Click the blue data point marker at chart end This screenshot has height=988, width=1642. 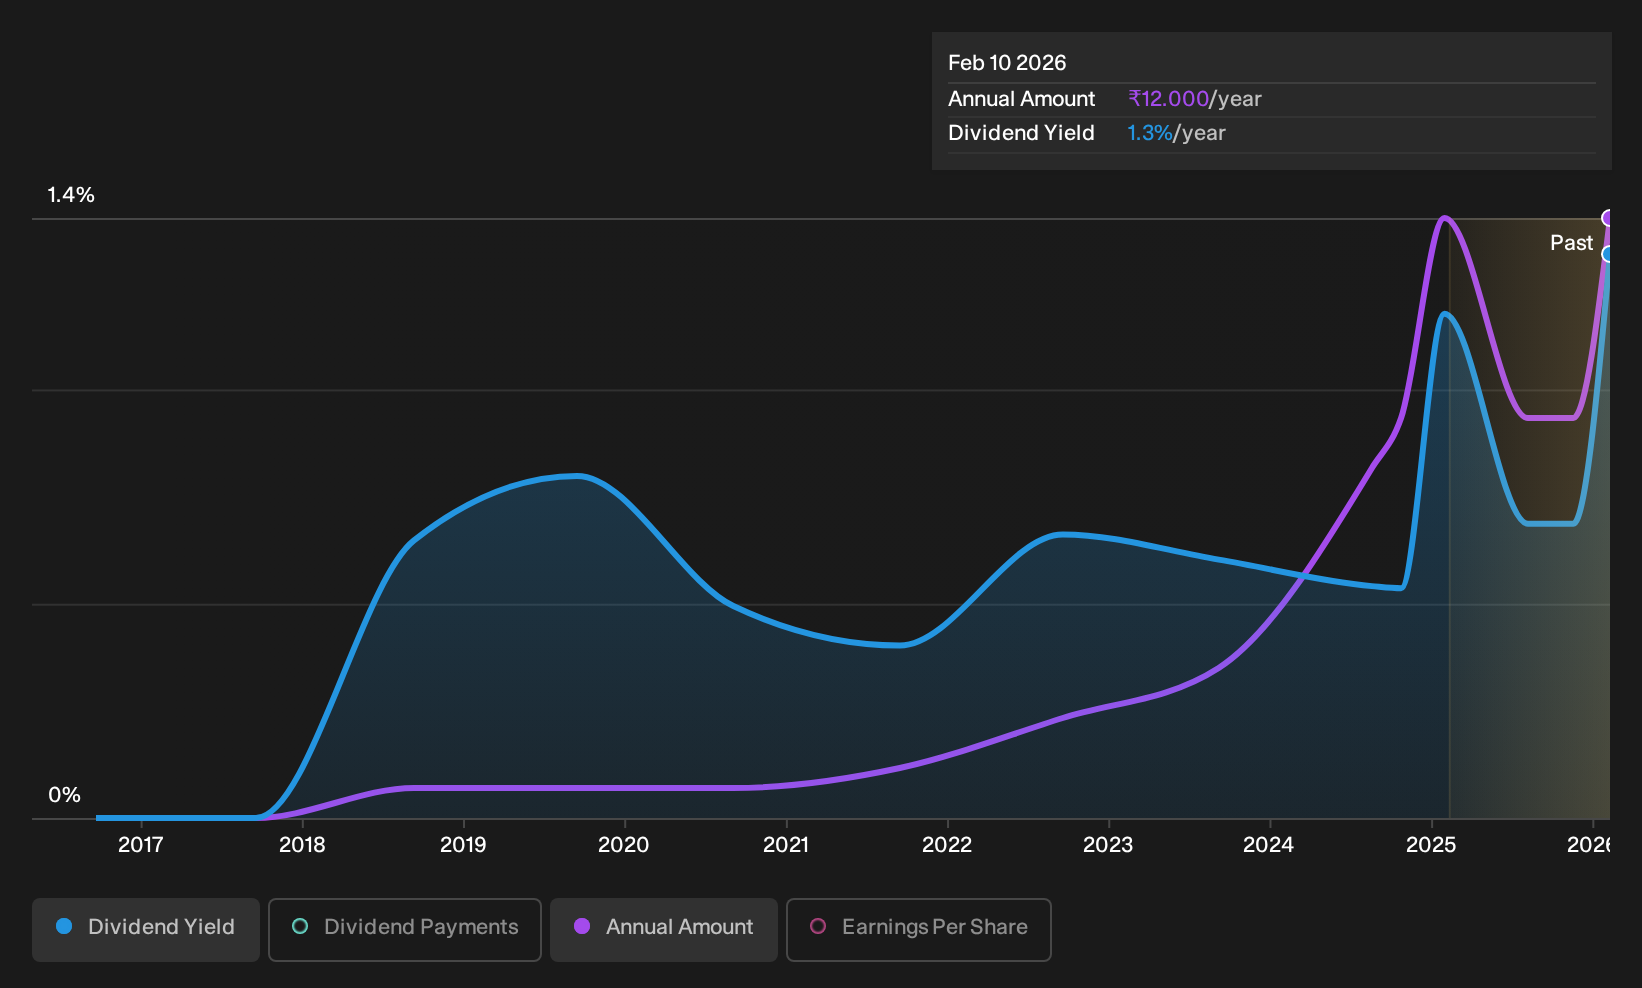[1608, 254]
